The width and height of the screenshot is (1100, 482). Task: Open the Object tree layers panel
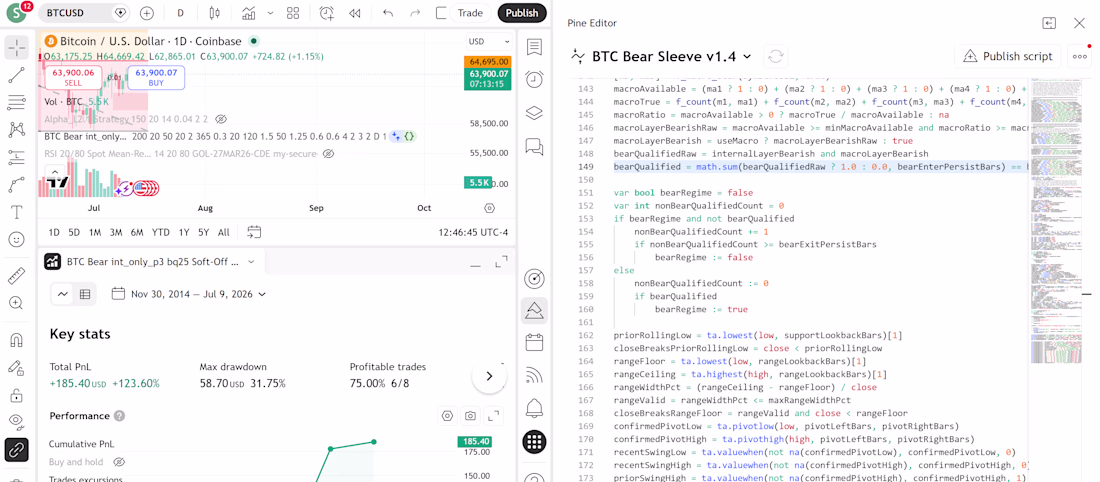pos(535,113)
